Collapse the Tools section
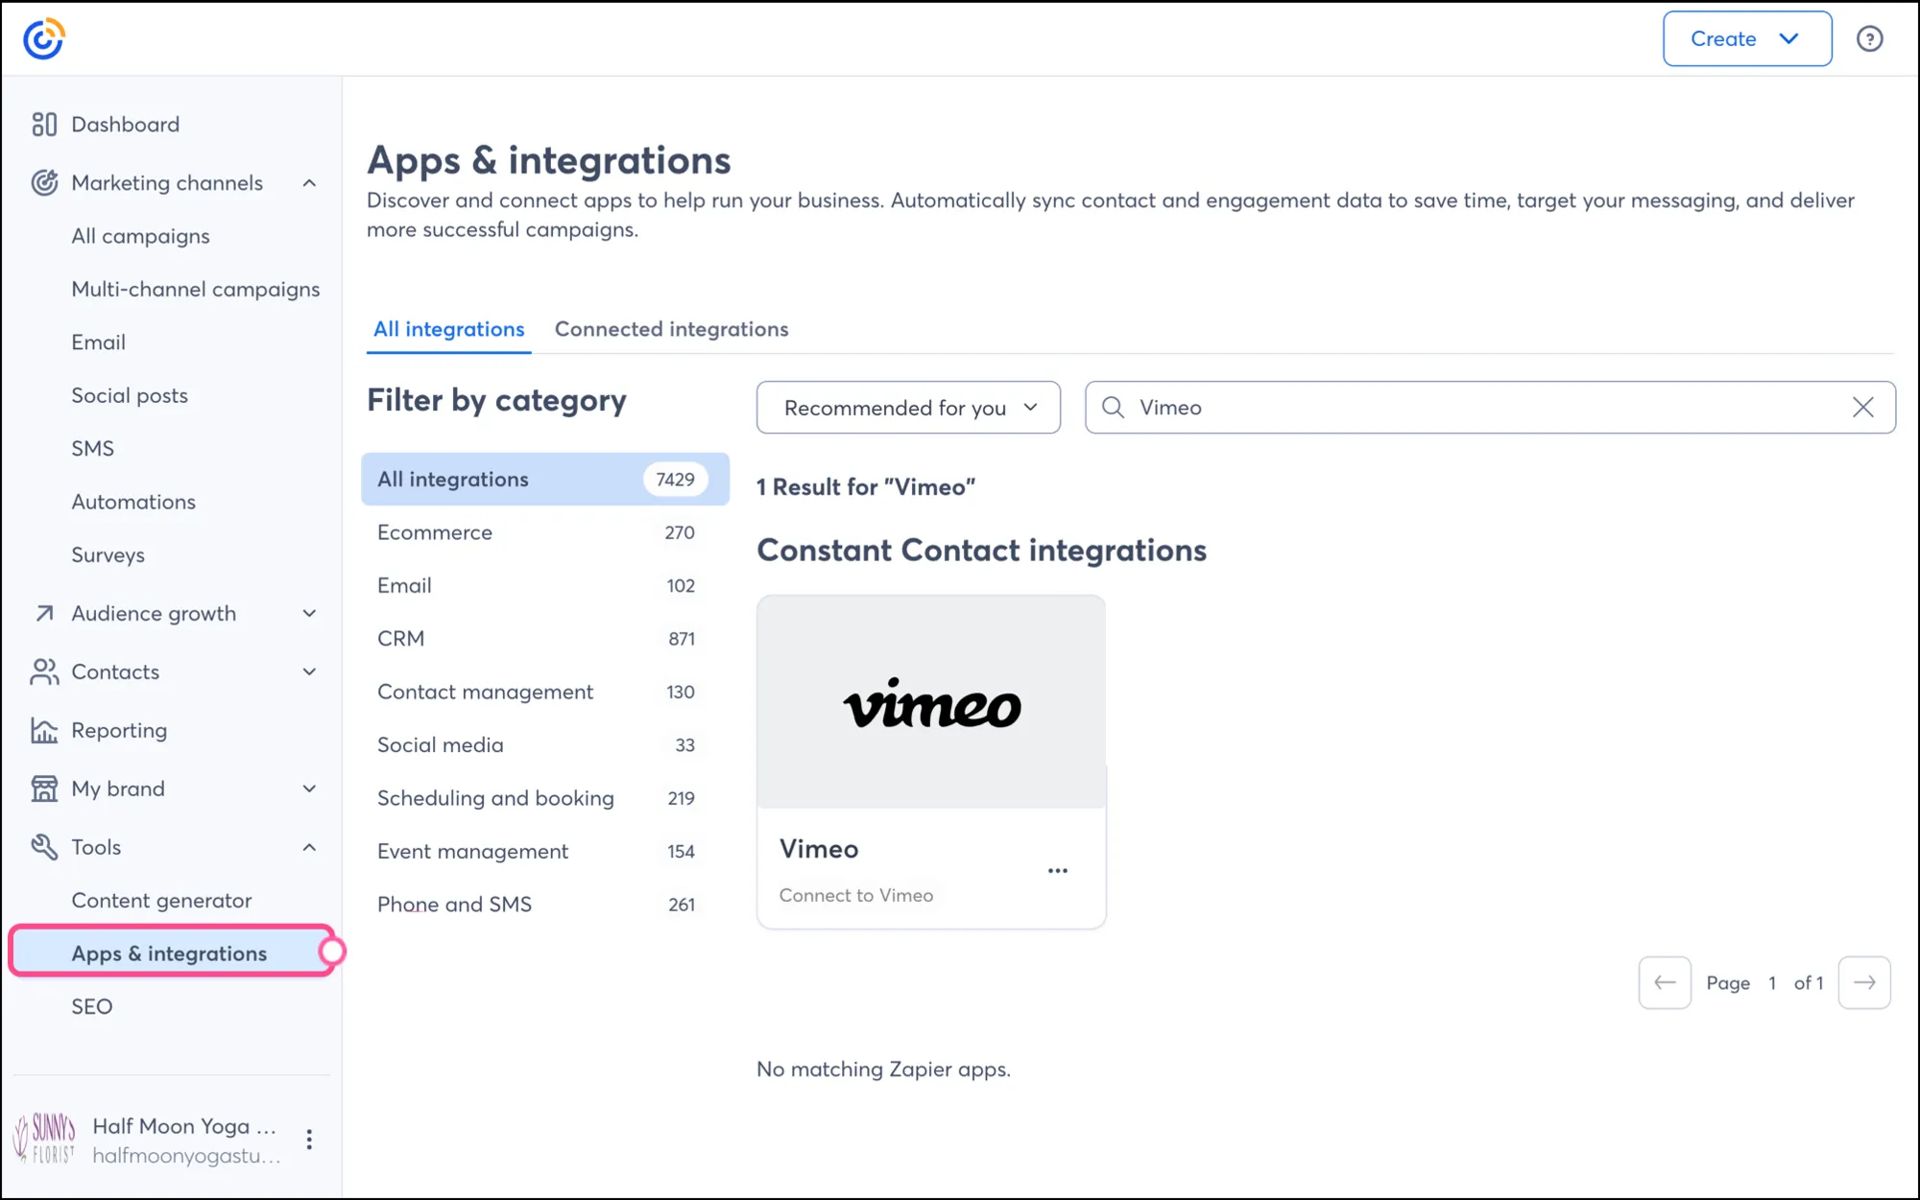The image size is (1920, 1200). [309, 847]
